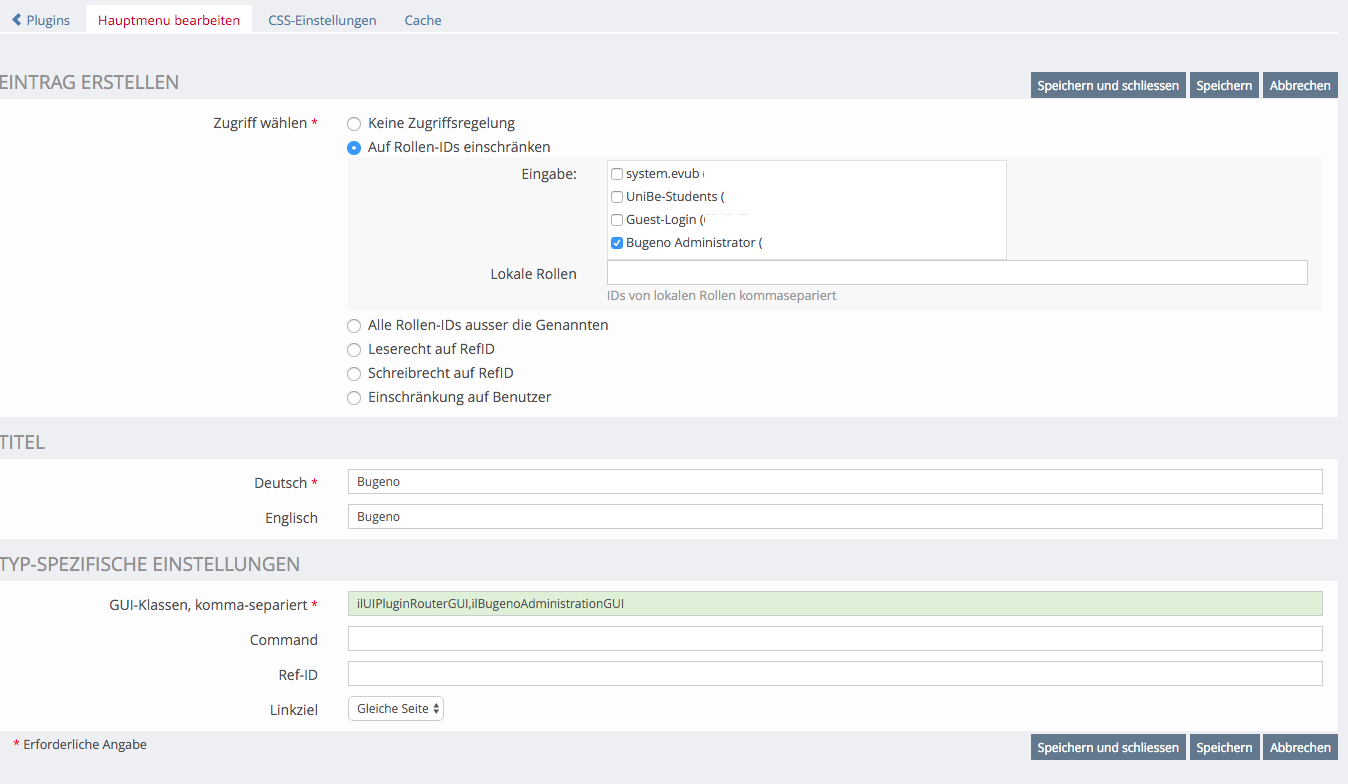1348x784 pixels.
Task: Focus the Lokale Rollen input field
Action: point(956,273)
